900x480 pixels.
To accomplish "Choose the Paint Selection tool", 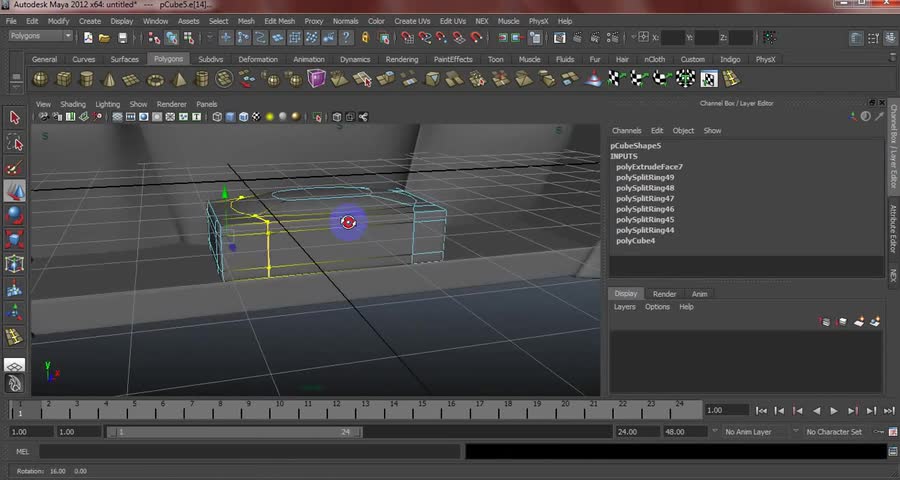I will point(14,167).
